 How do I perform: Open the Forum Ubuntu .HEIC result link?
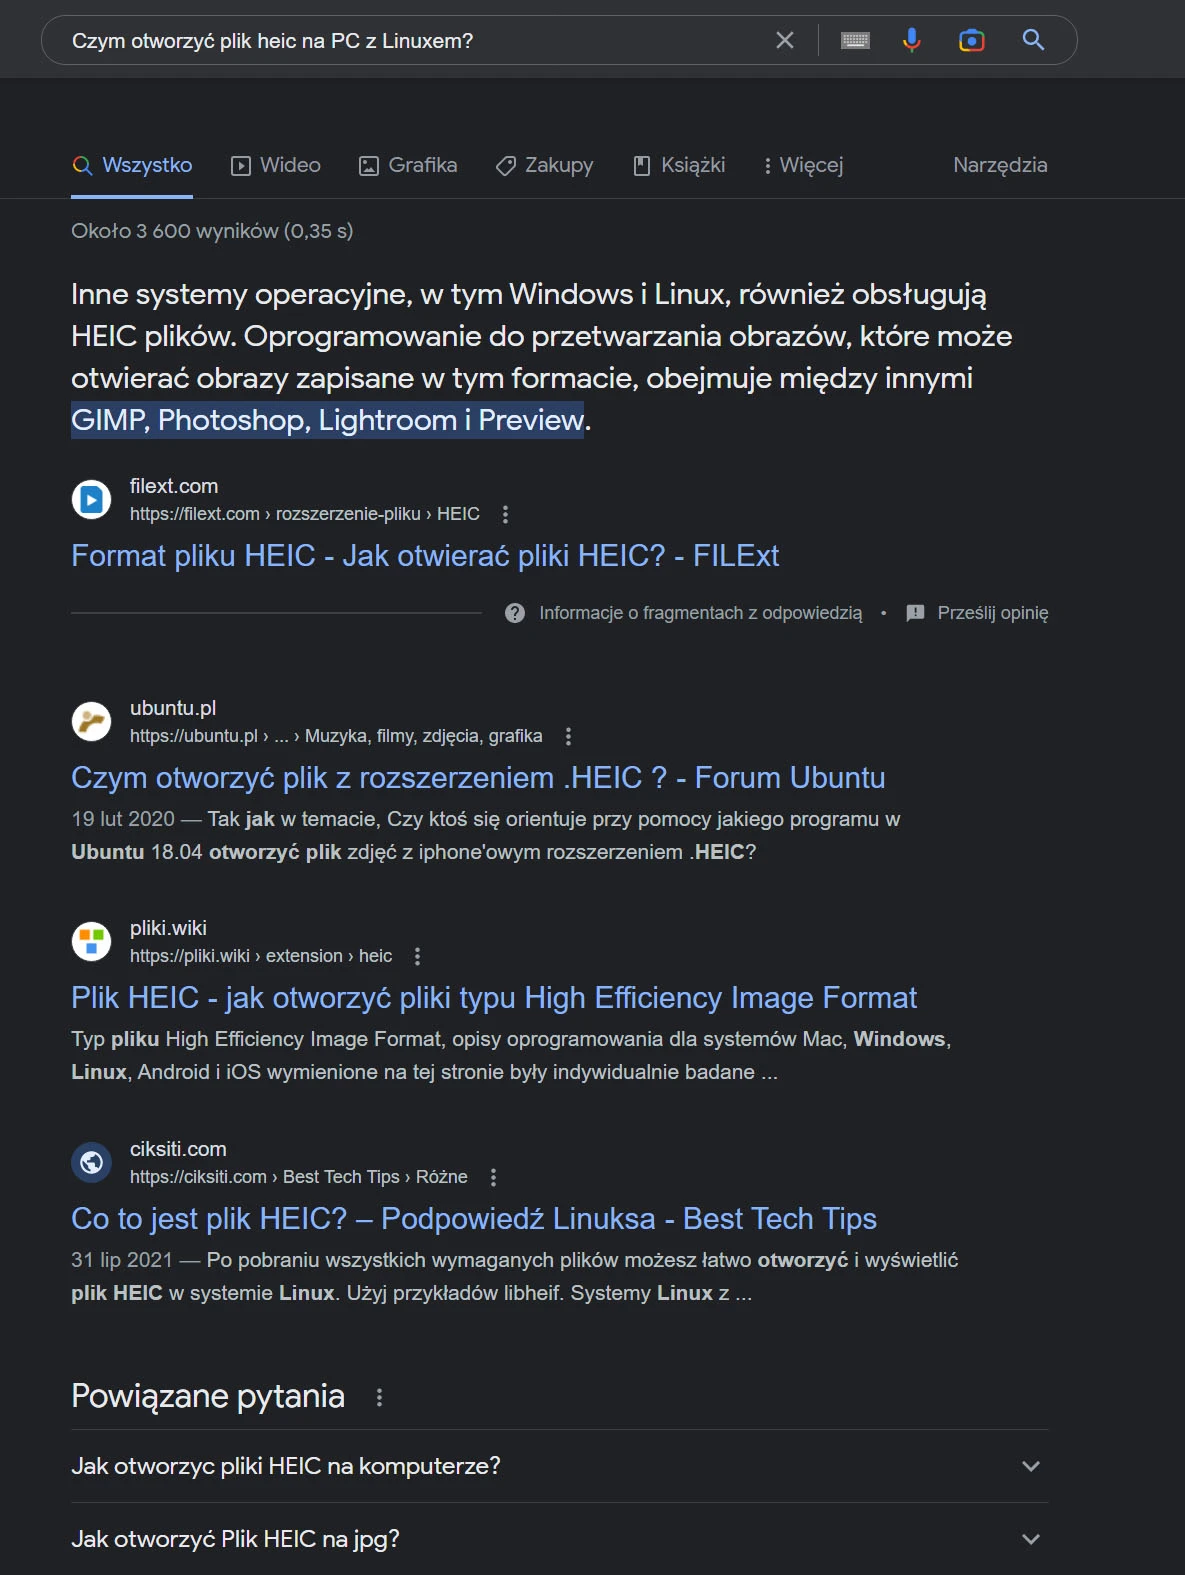tap(478, 778)
